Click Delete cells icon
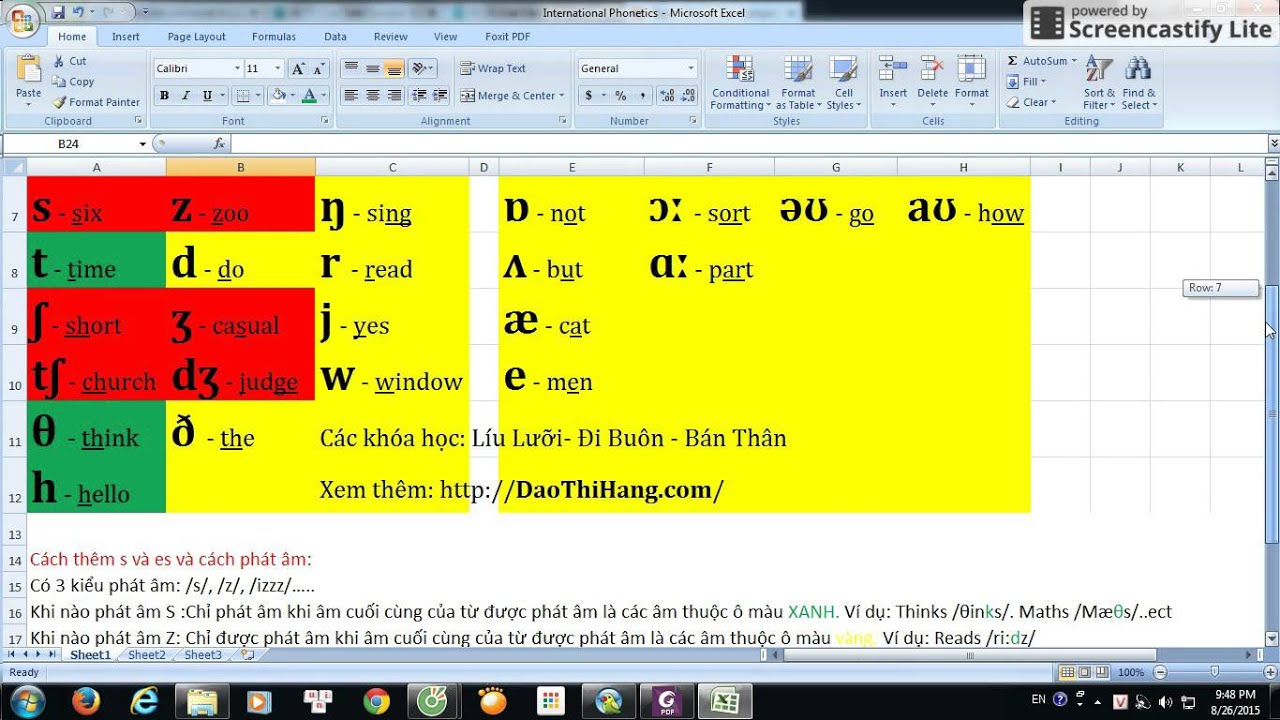The width and height of the screenshot is (1280, 720). [932, 70]
